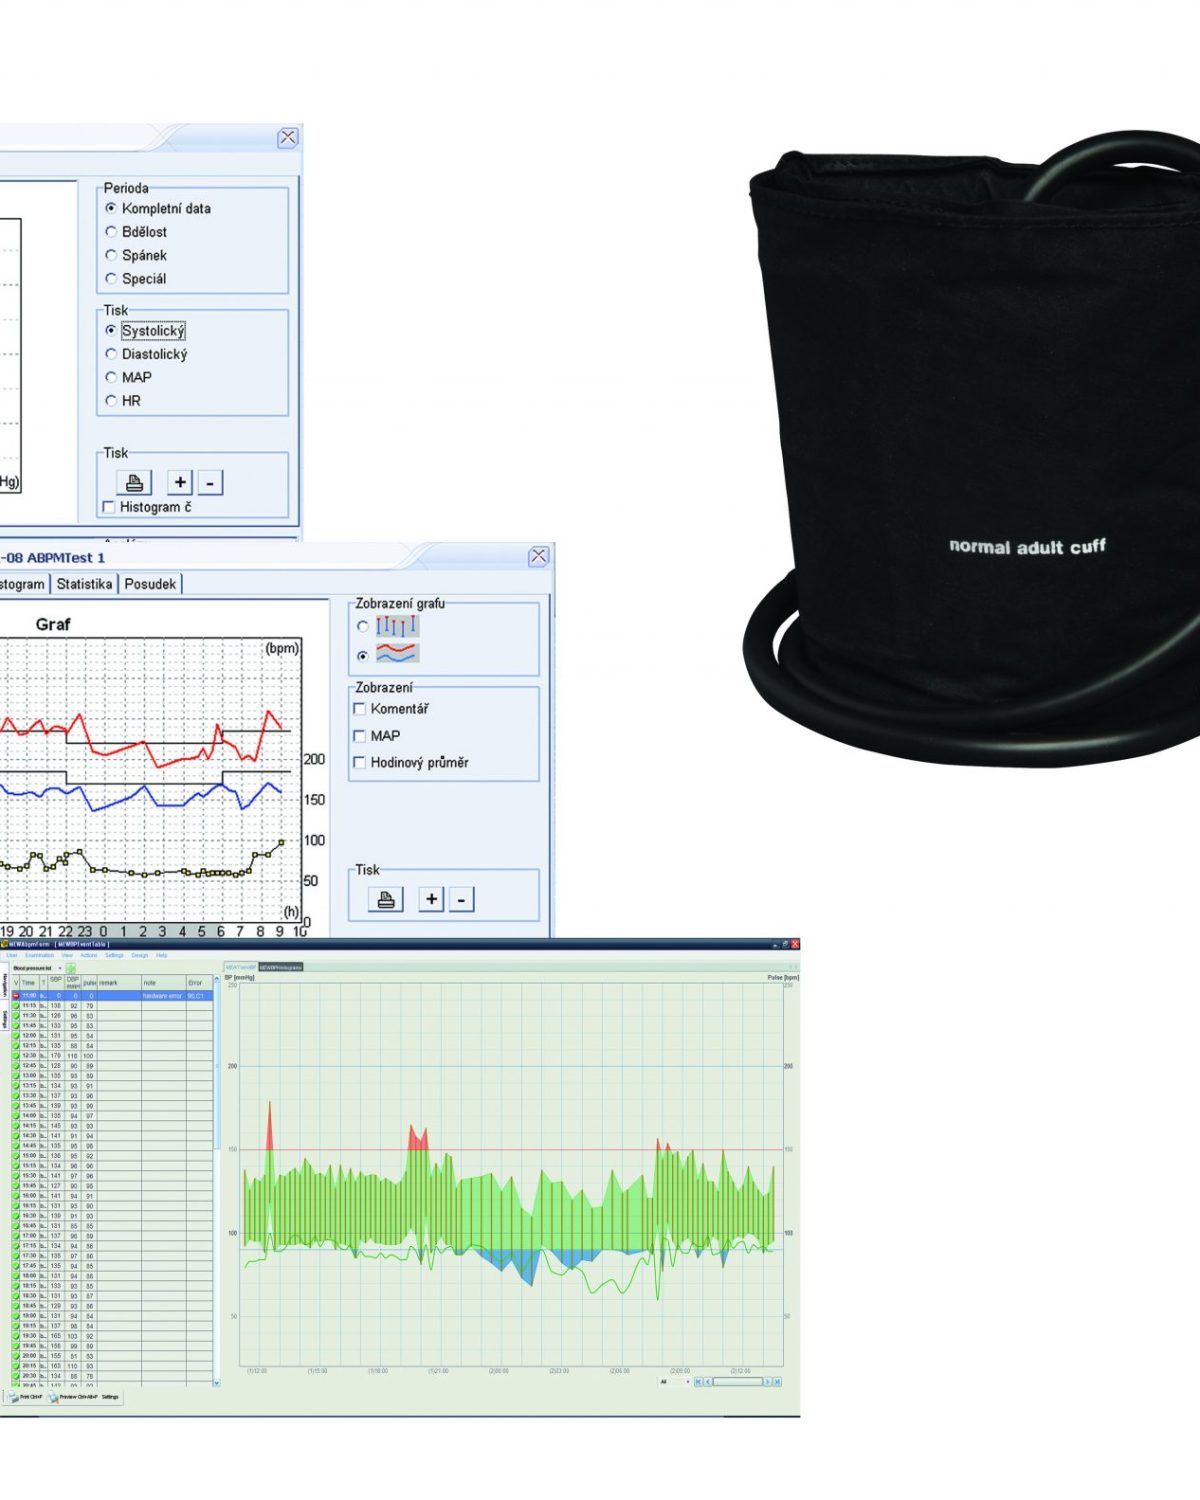Click the minus button in the histogram Tisk group

(210, 482)
